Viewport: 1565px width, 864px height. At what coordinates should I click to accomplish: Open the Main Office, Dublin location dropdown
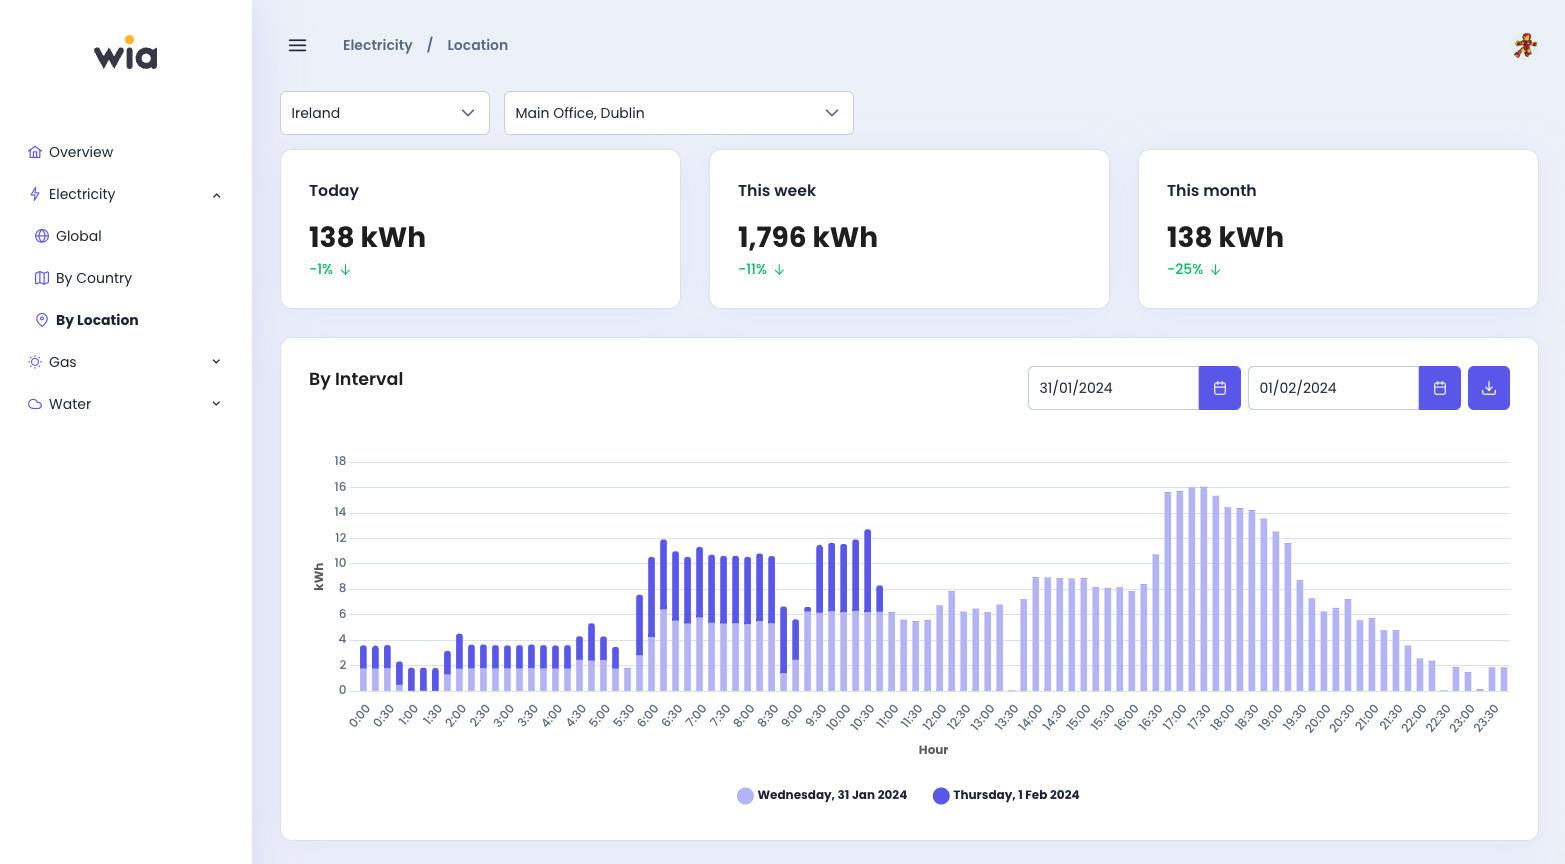[x=679, y=113]
